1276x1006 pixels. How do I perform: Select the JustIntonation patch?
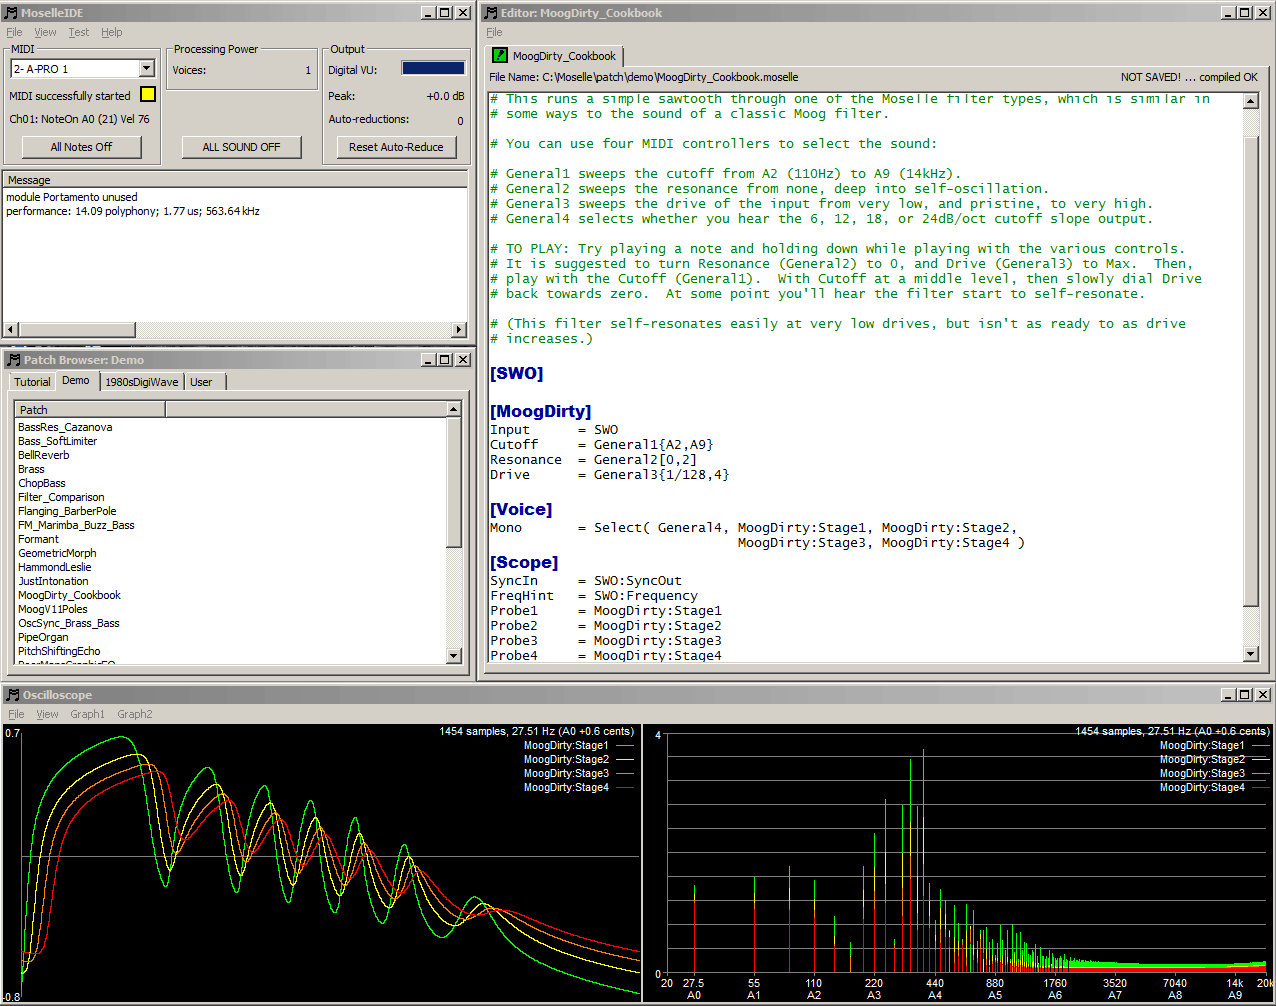pyautogui.click(x=53, y=581)
